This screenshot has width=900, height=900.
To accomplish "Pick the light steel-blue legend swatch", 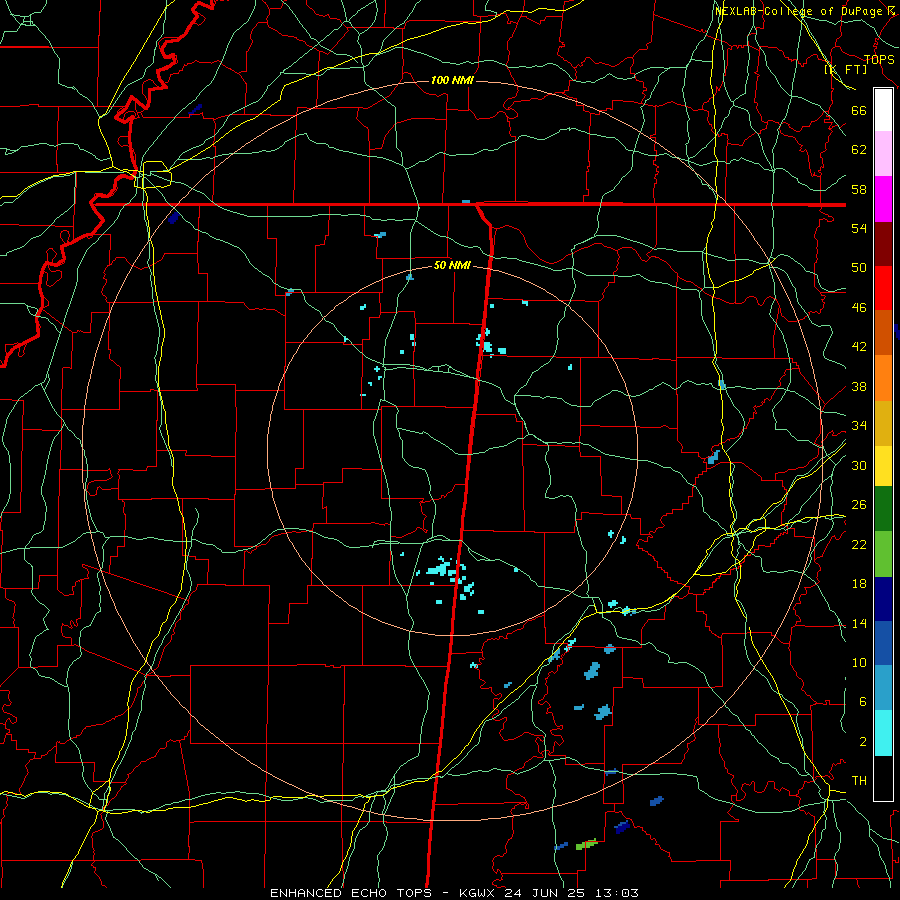I will tap(883, 688).
